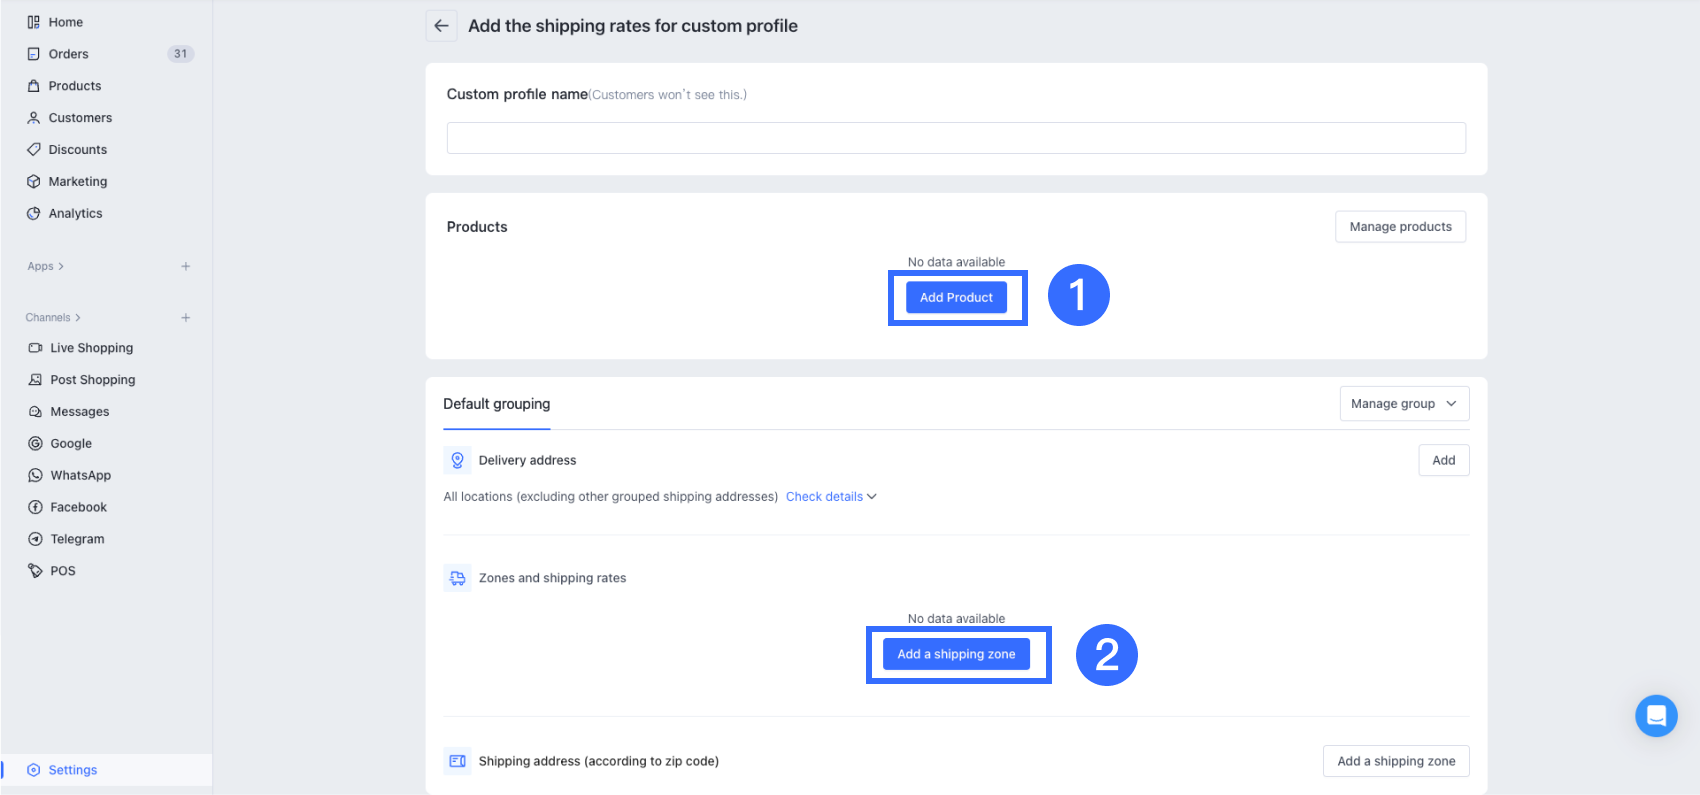Expand the Channels section

tap(52, 318)
